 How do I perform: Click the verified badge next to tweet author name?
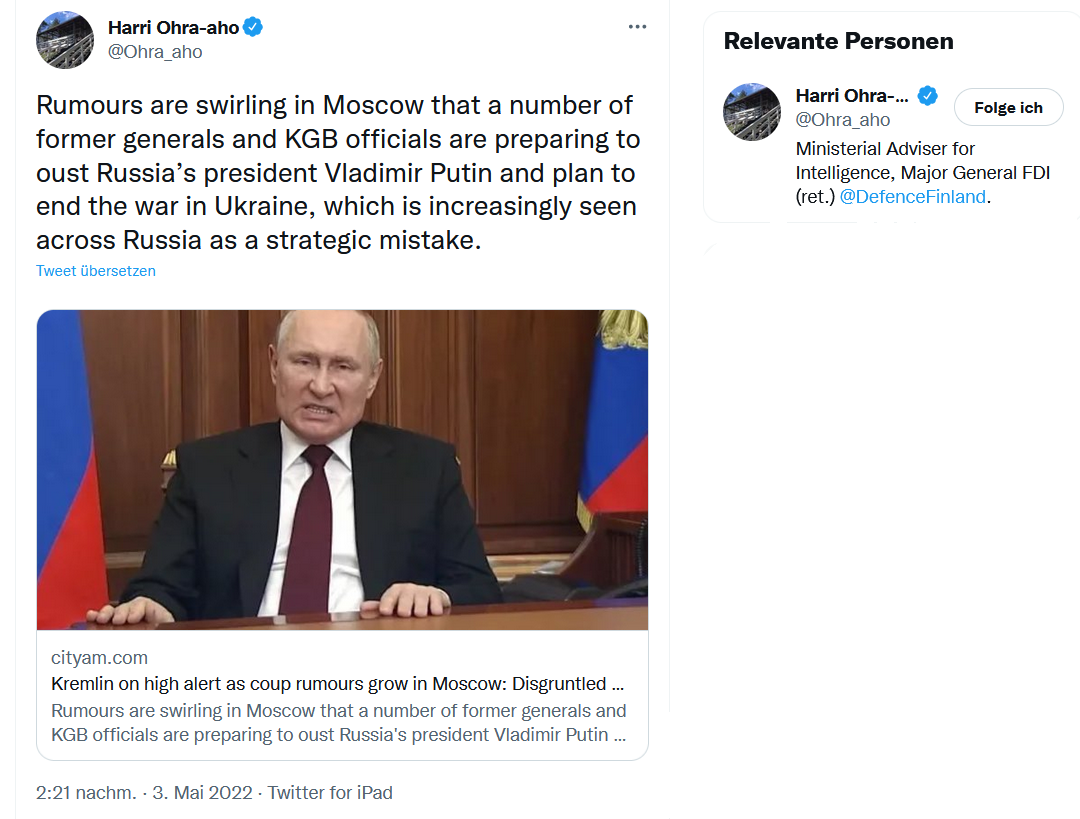(x=253, y=28)
